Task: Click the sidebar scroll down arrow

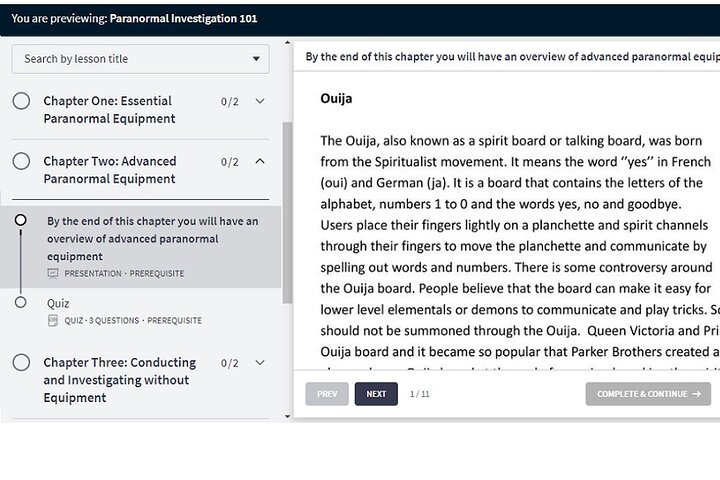Action: coord(287,417)
